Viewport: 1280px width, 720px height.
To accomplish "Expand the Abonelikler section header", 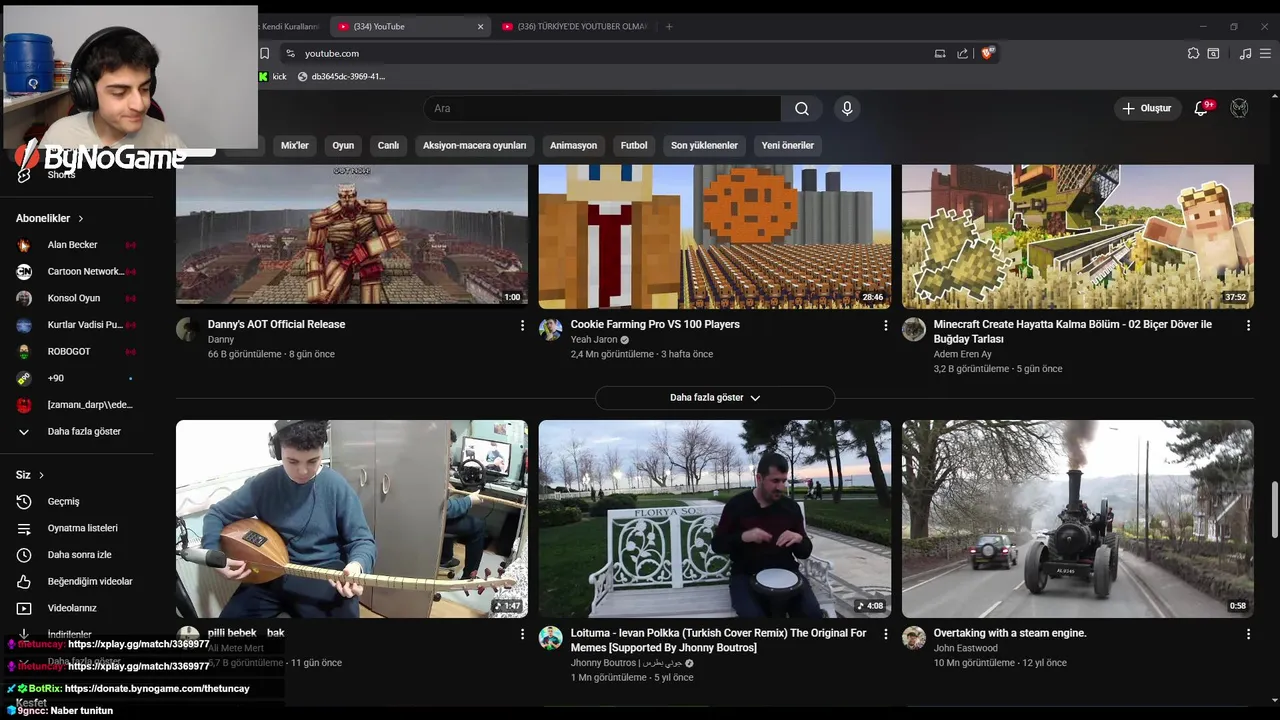I will [x=50, y=218].
